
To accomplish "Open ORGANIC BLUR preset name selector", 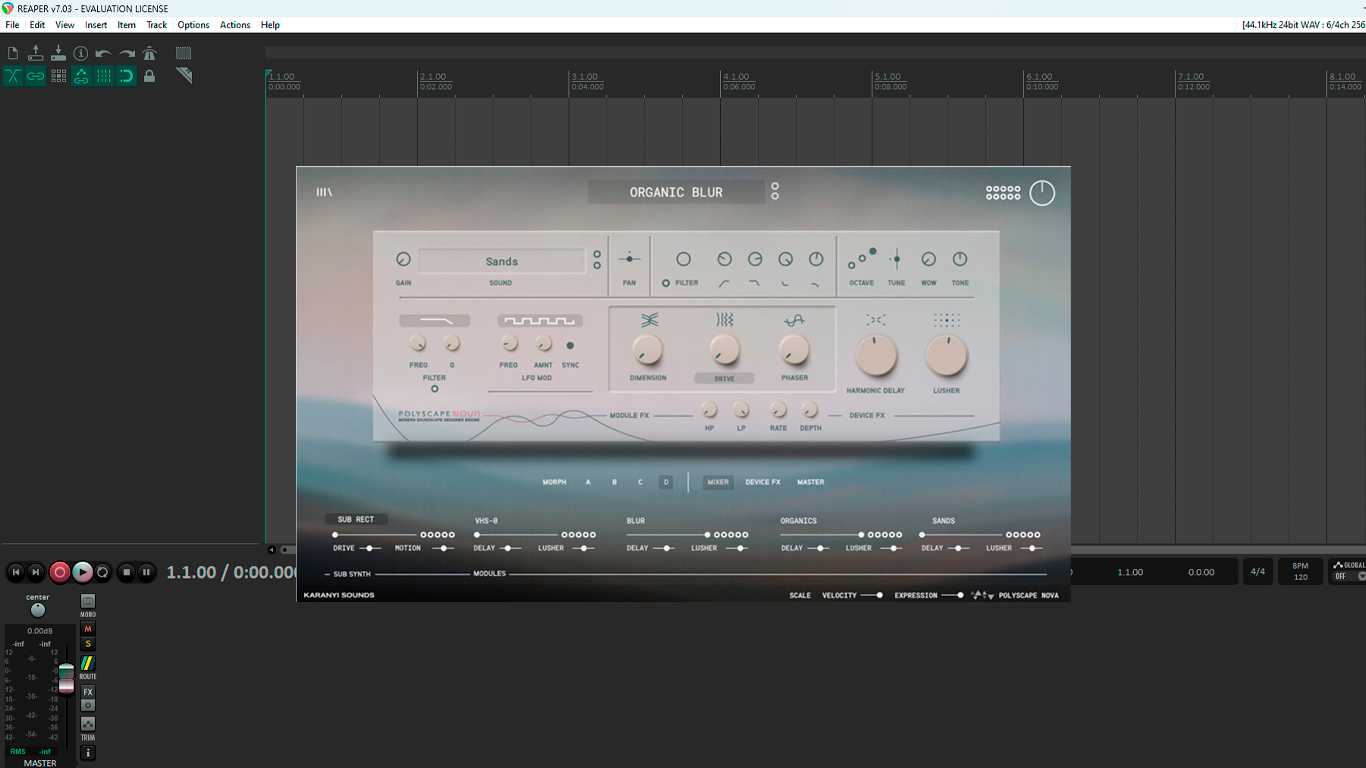I will click(x=676, y=192).
